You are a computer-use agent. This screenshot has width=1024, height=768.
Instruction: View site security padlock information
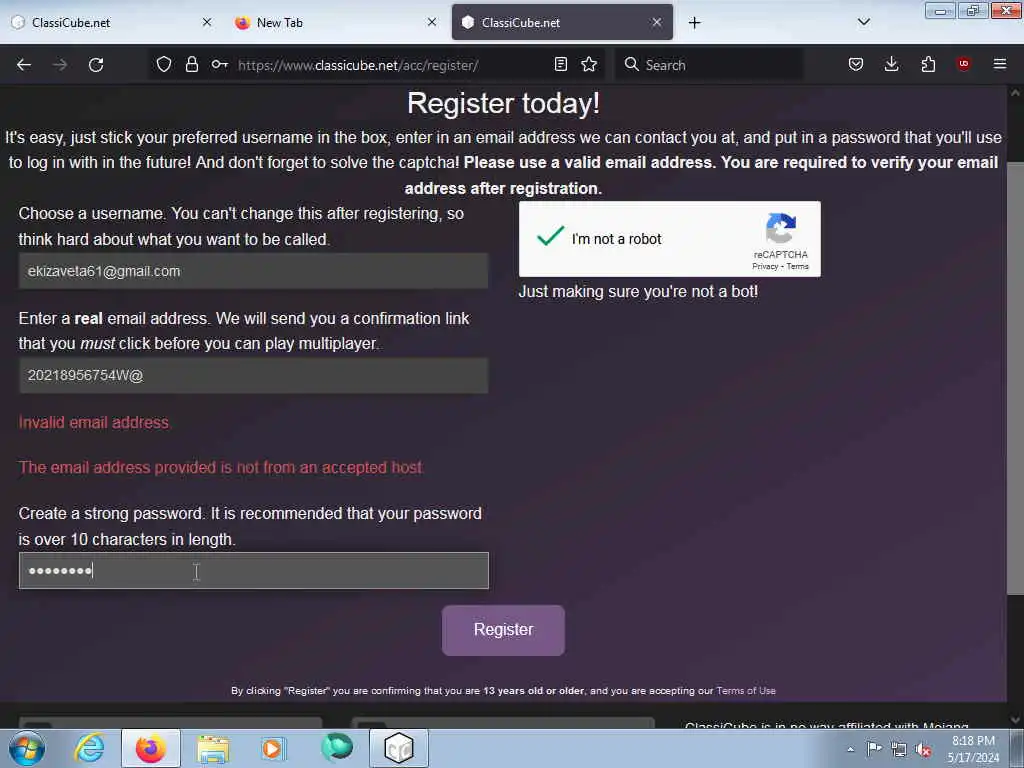point(191,64)
